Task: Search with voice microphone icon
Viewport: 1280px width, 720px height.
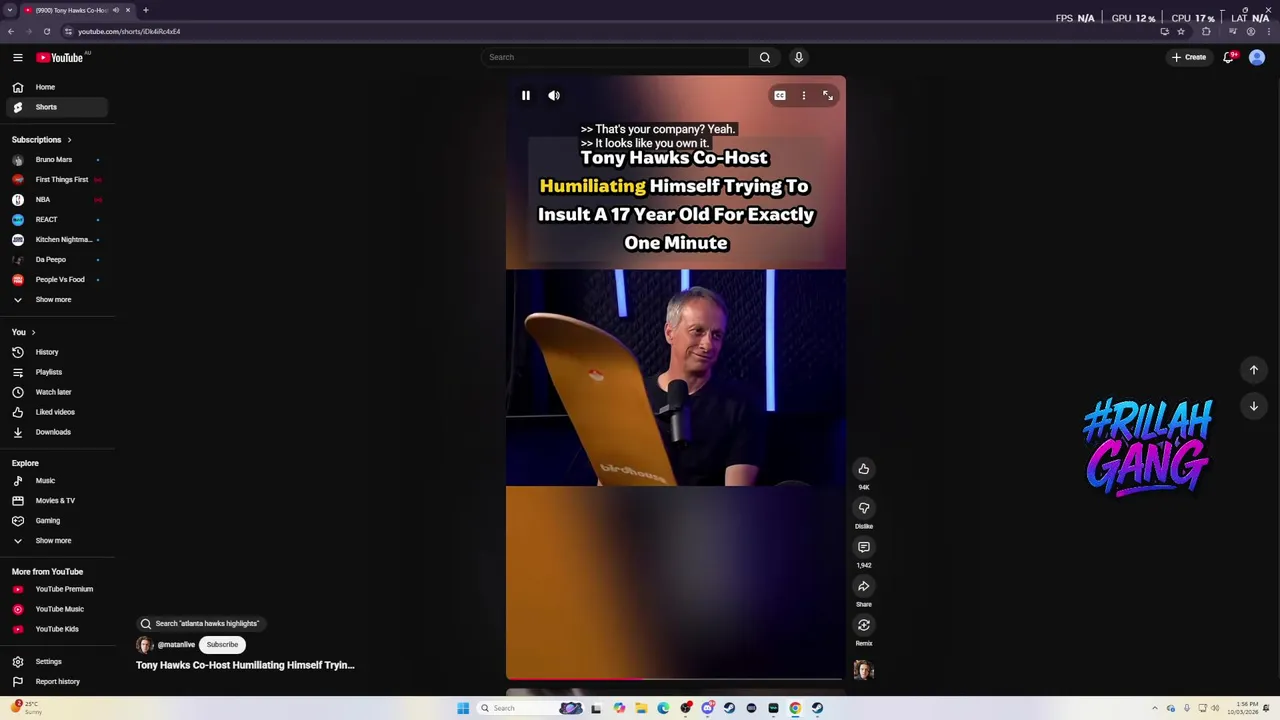Action: (799, 57)
